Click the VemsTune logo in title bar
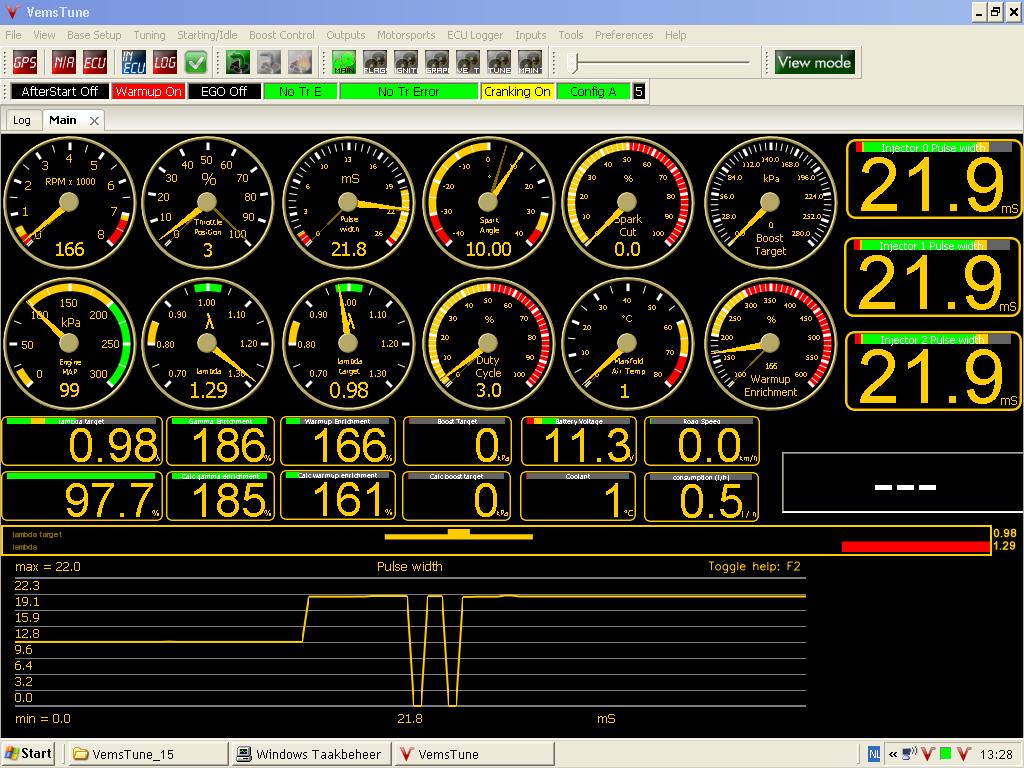The height and width of the screenshot is (768, 1024). (12, 12)
